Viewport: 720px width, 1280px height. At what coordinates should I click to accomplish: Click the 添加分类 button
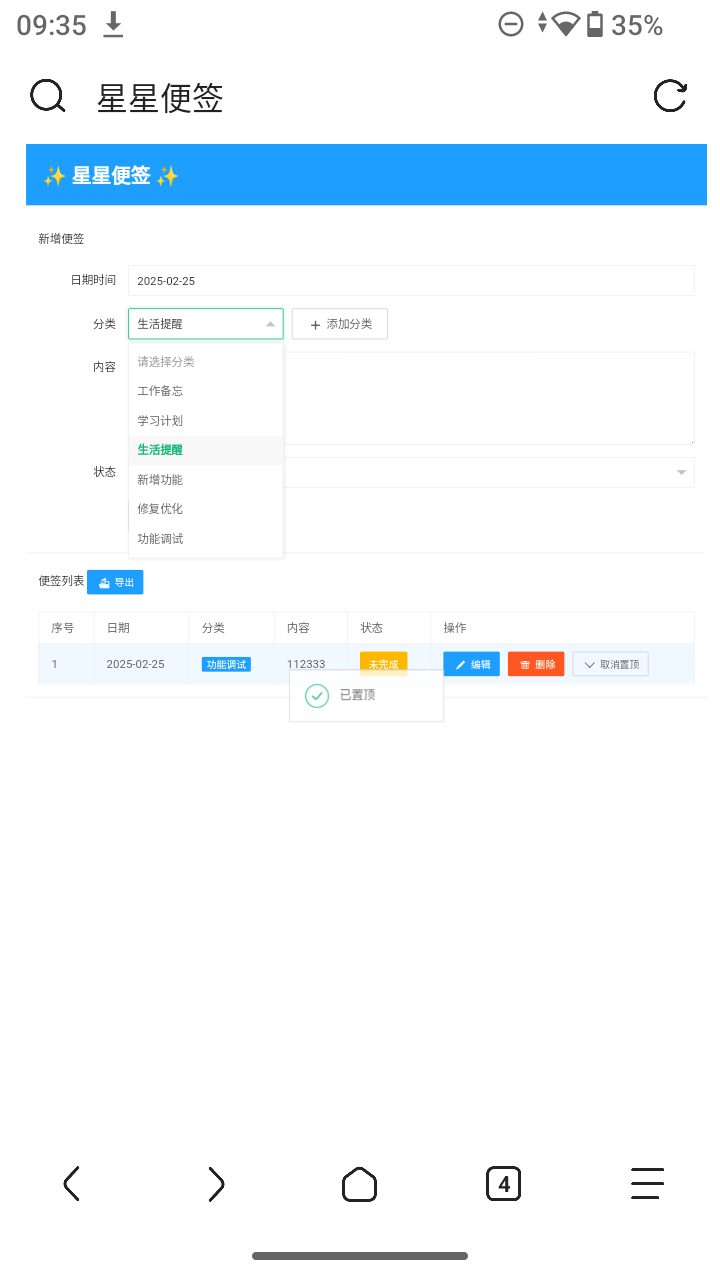tap(340, 324)
